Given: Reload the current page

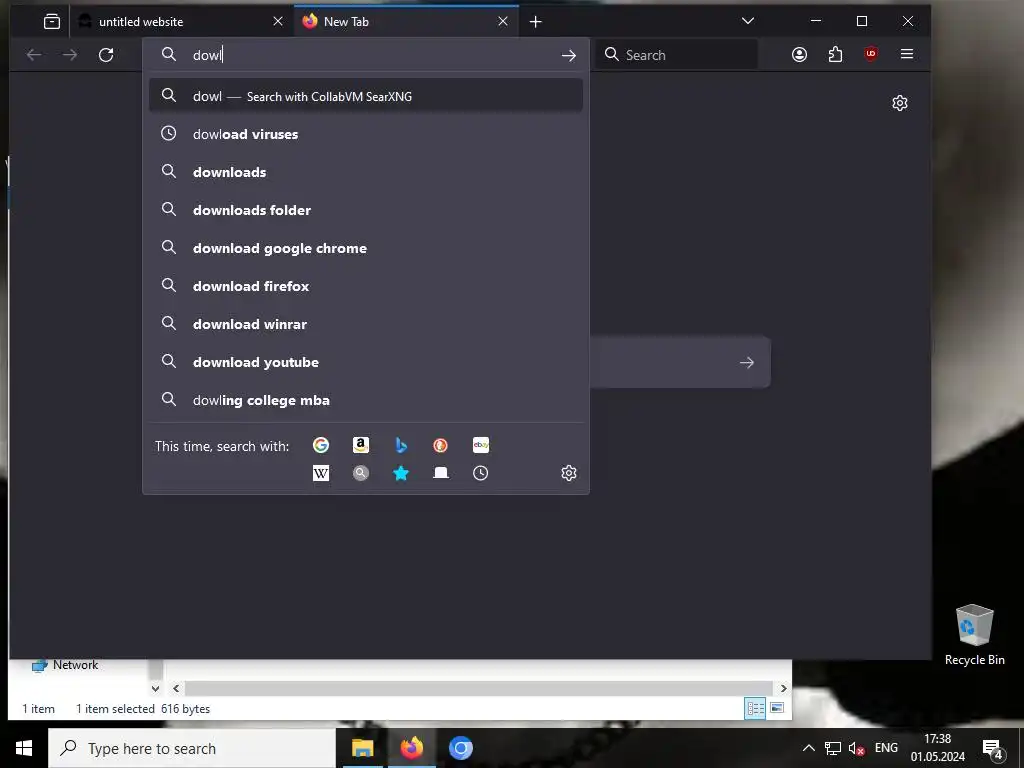Looking at the screenshot, I should (x=106, y=55).
